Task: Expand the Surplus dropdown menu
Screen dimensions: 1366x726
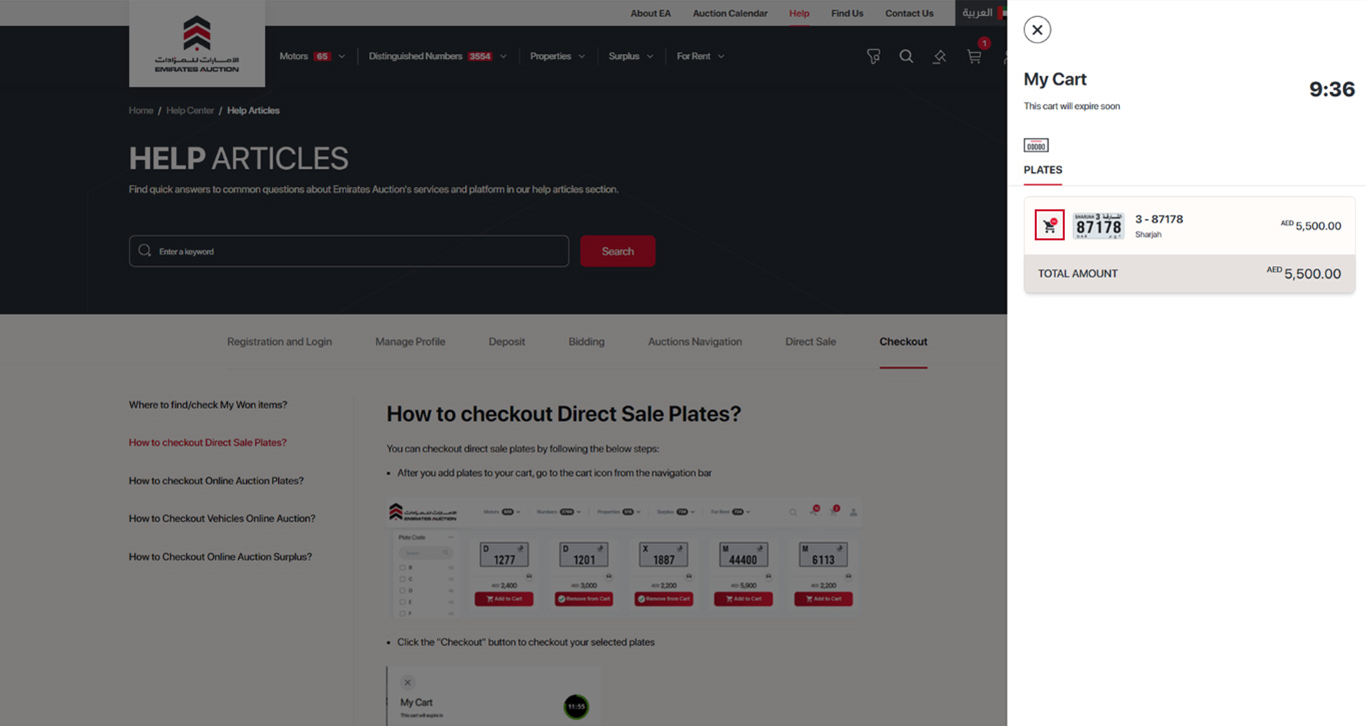Action: pyautogui.click(x=630, y=57)
